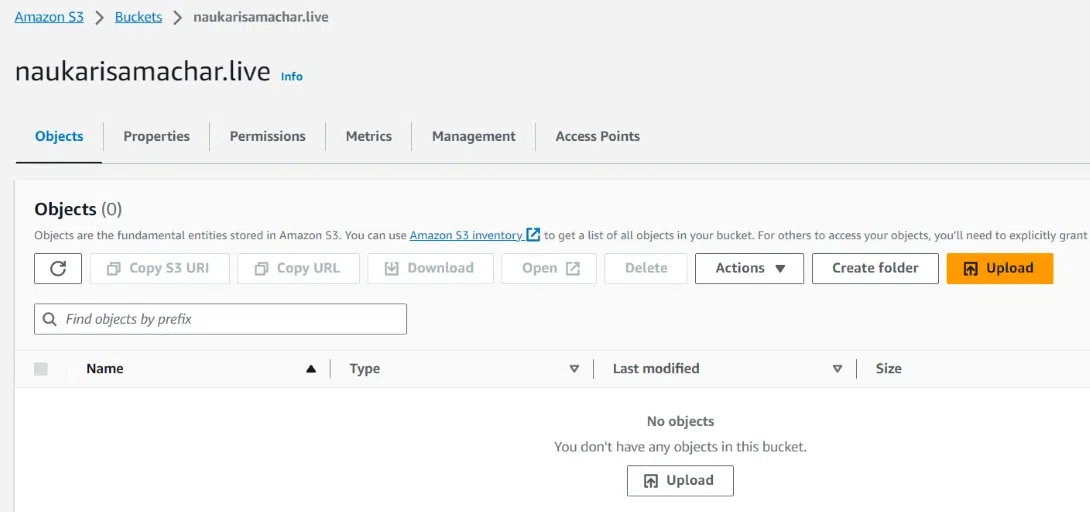Click the orange Upload button

999,268
